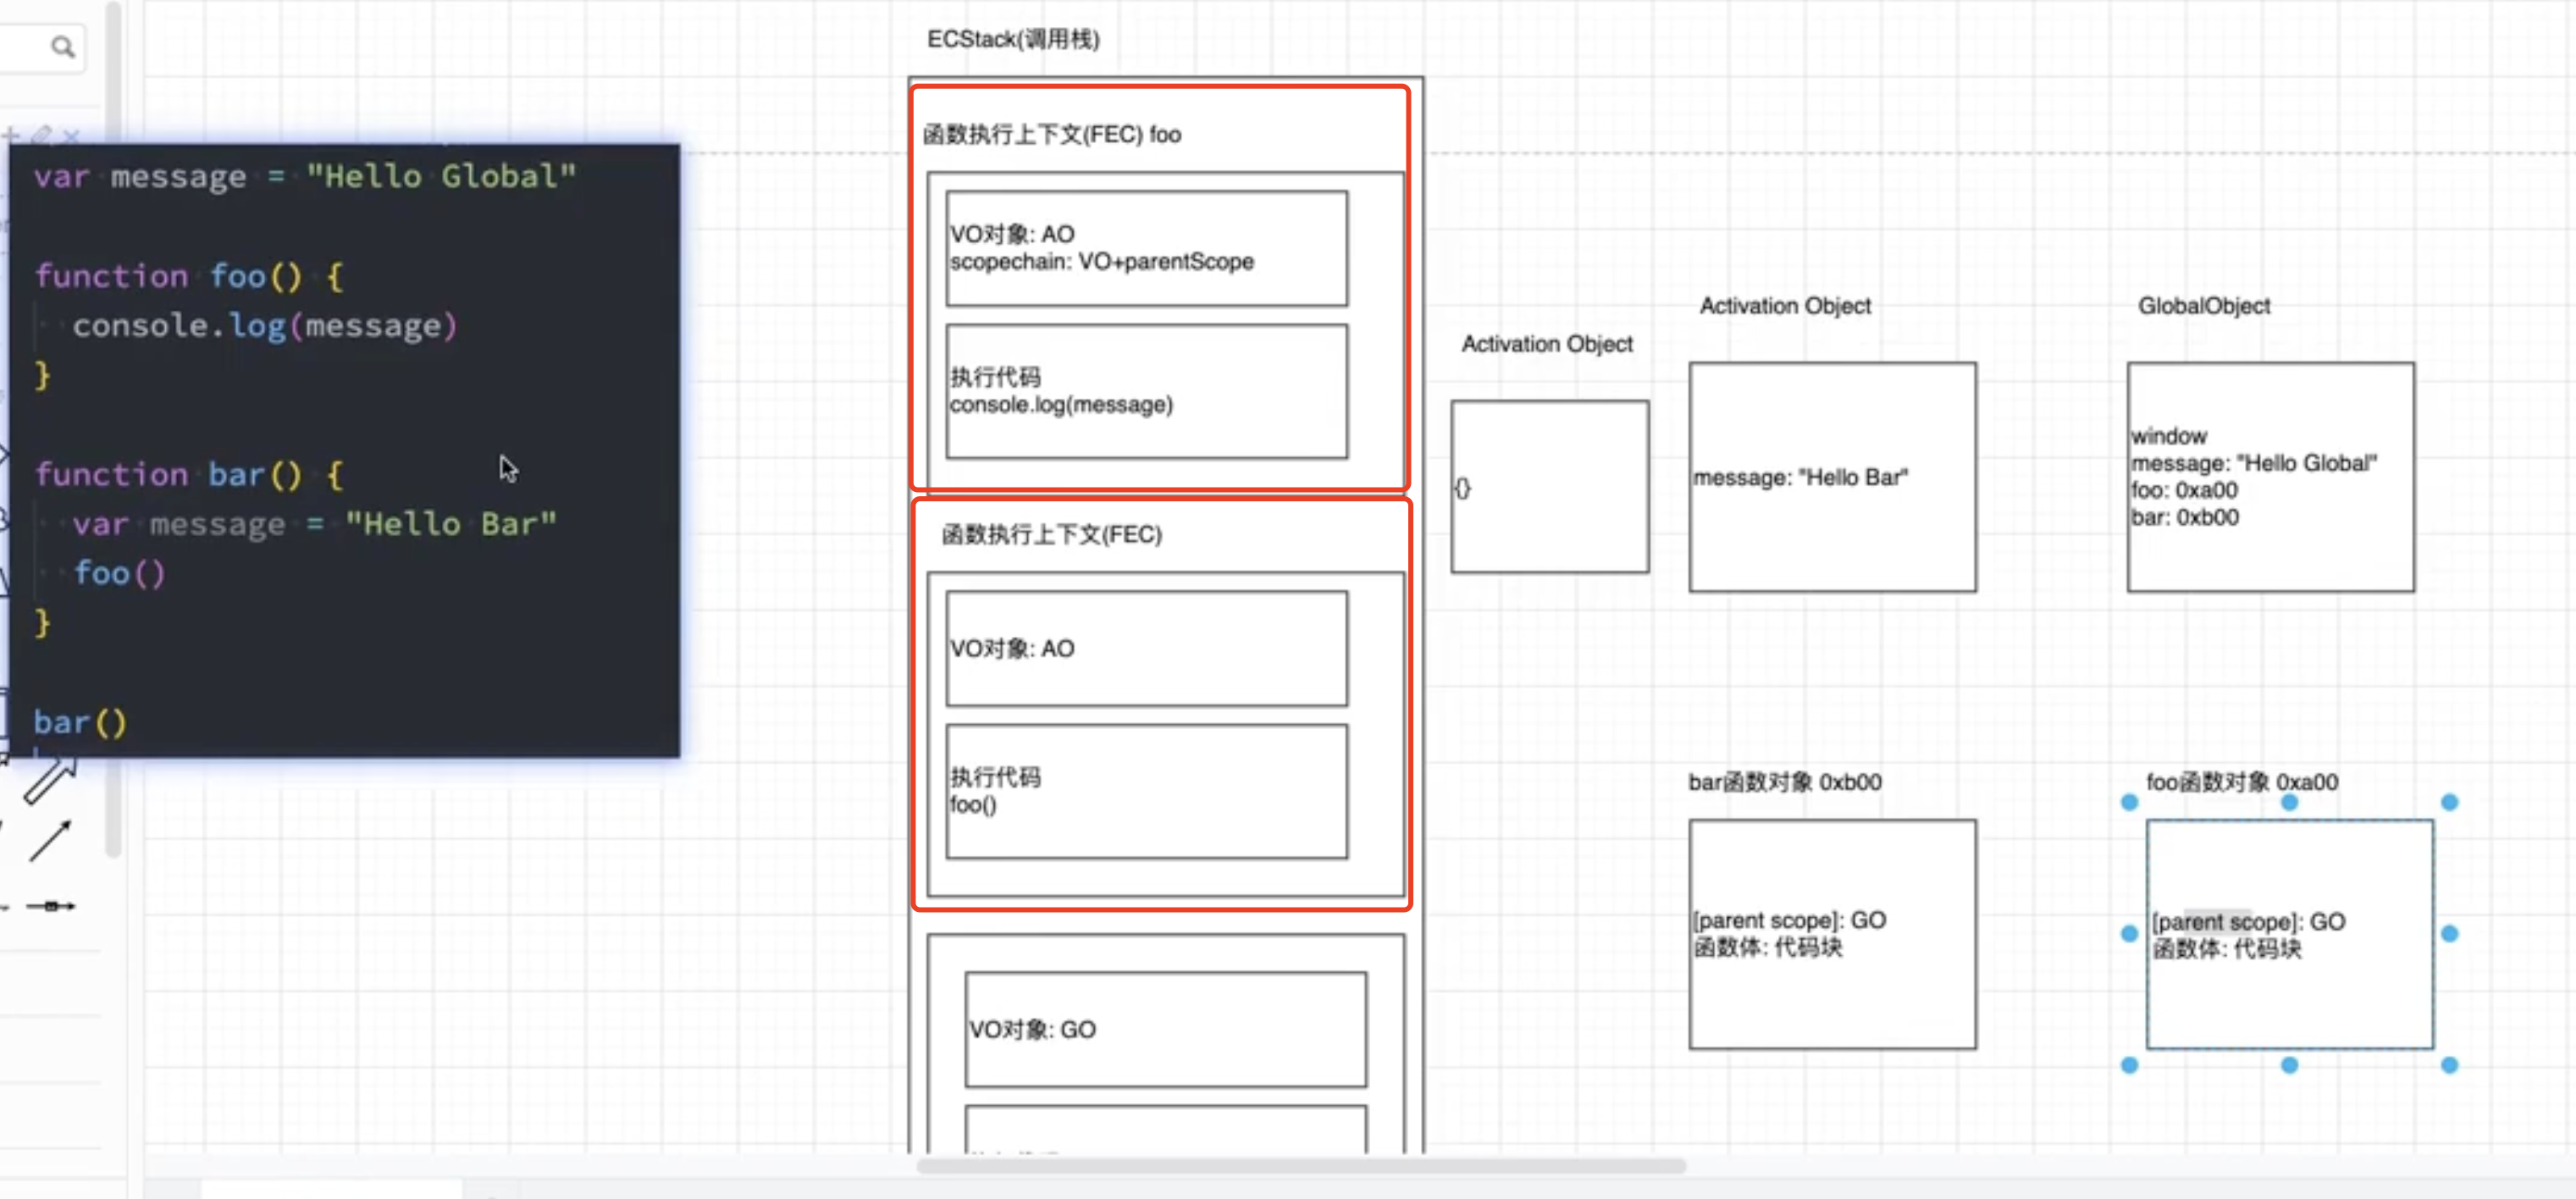This screenshot has width=2576, height=1199.
Task: Select the 'scopechain: VO+parentScope' box
Action: coord(1146,249)
